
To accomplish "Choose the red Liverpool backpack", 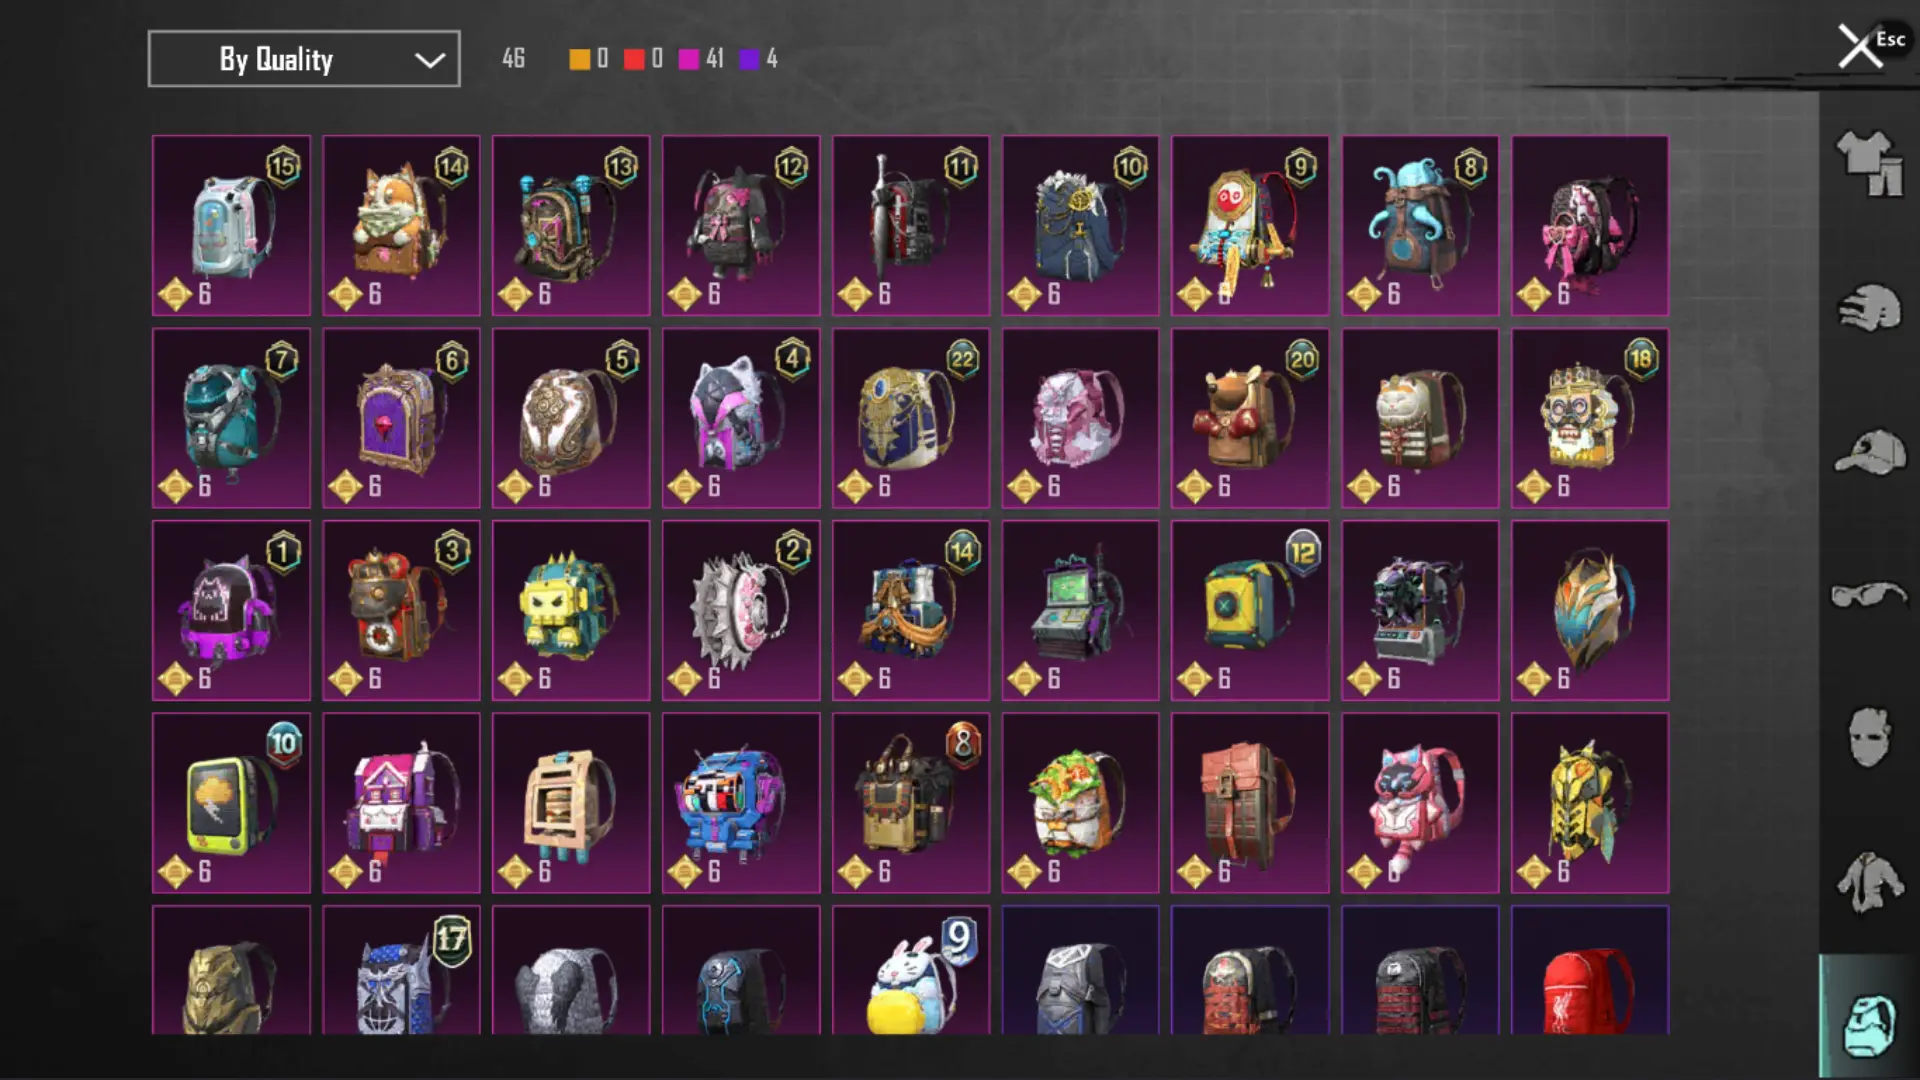I will coord(1590,970).
